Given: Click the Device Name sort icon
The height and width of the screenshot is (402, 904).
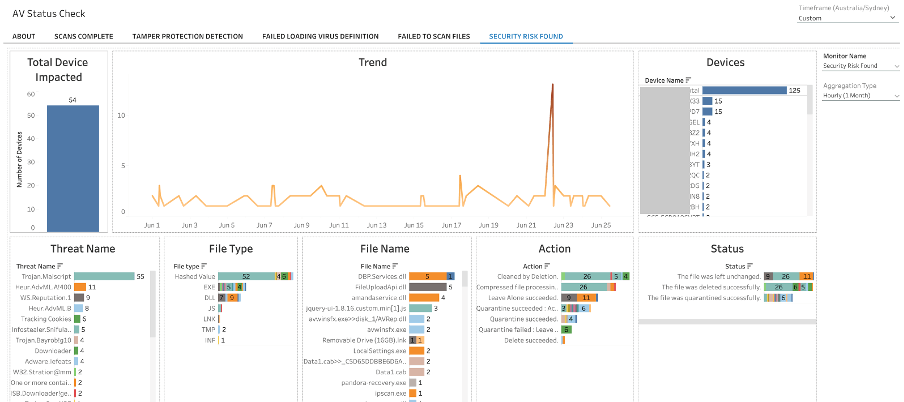Looking at the screenshot, I should pos(688,80).
